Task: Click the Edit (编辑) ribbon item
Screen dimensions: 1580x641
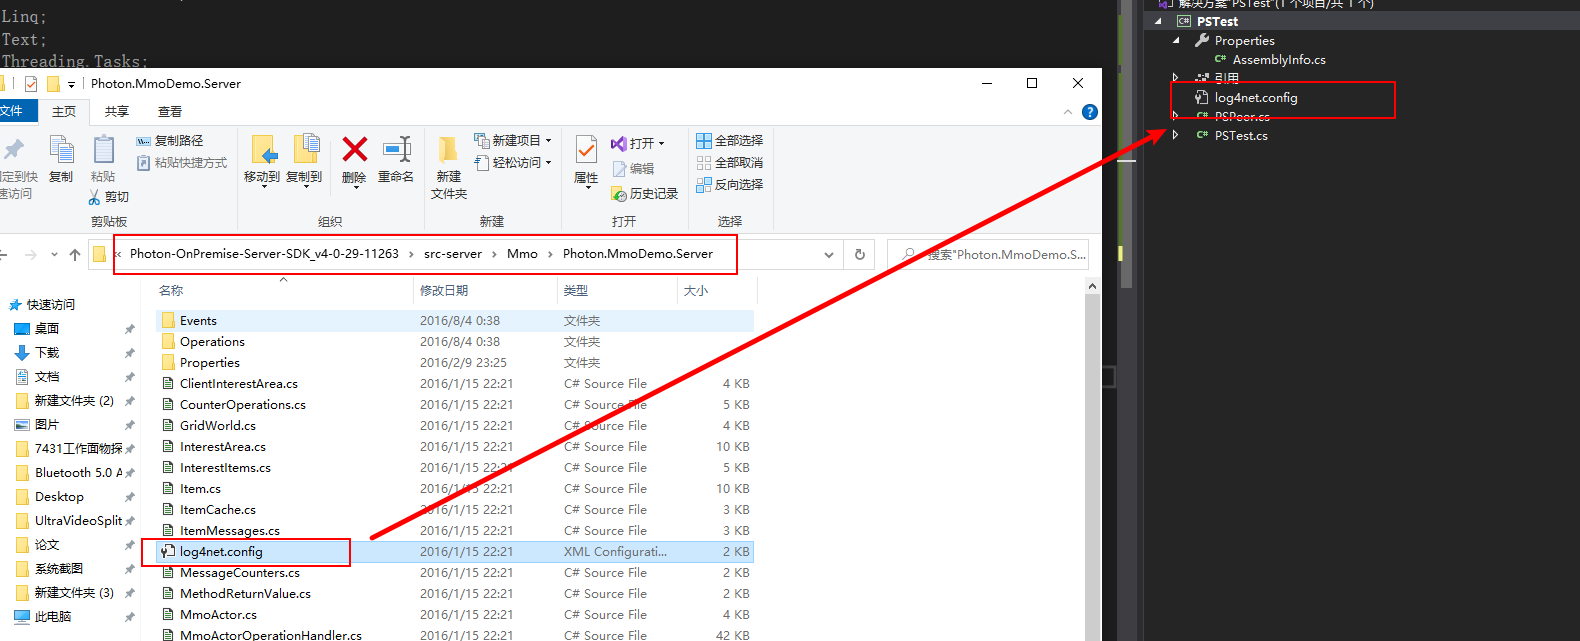Action: [633, 169]
